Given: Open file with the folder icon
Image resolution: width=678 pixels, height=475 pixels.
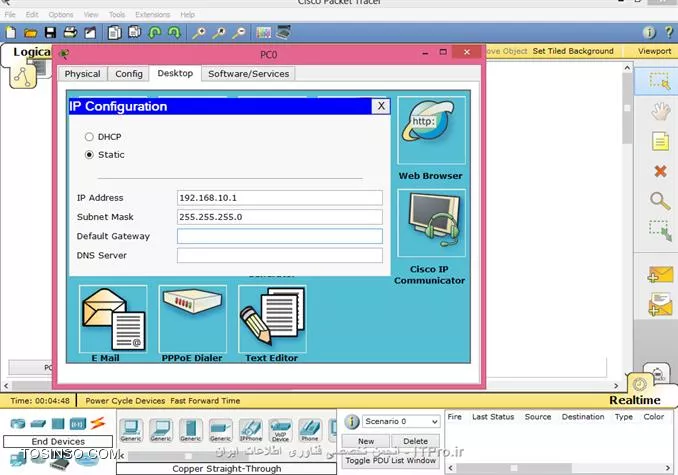Looking at the screenshot, I should (30, 33).
